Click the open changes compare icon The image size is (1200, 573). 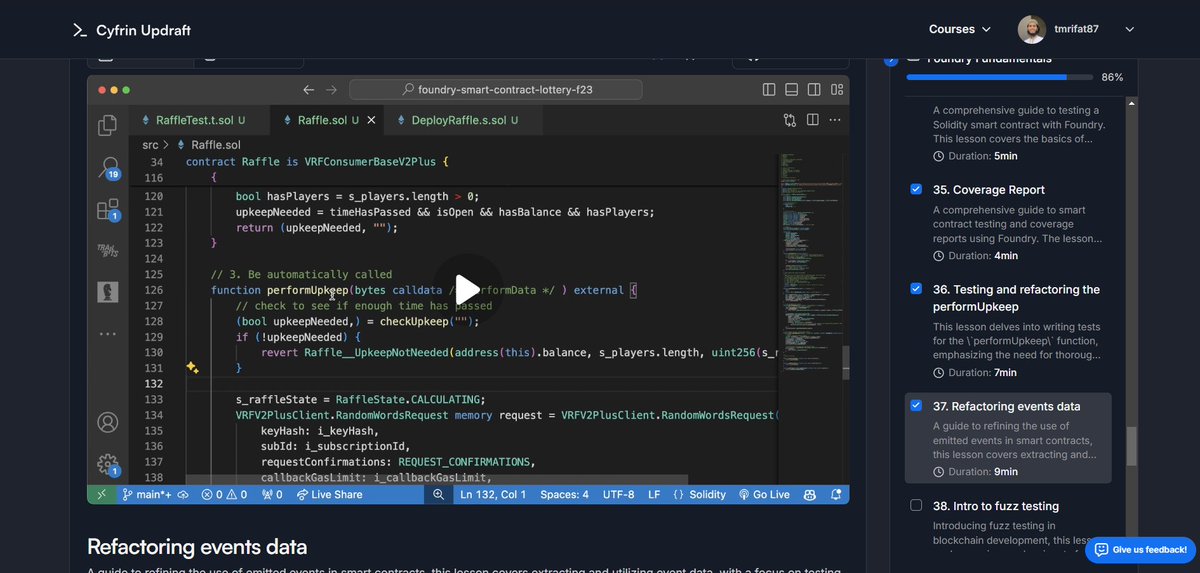(x=790, y=120)
